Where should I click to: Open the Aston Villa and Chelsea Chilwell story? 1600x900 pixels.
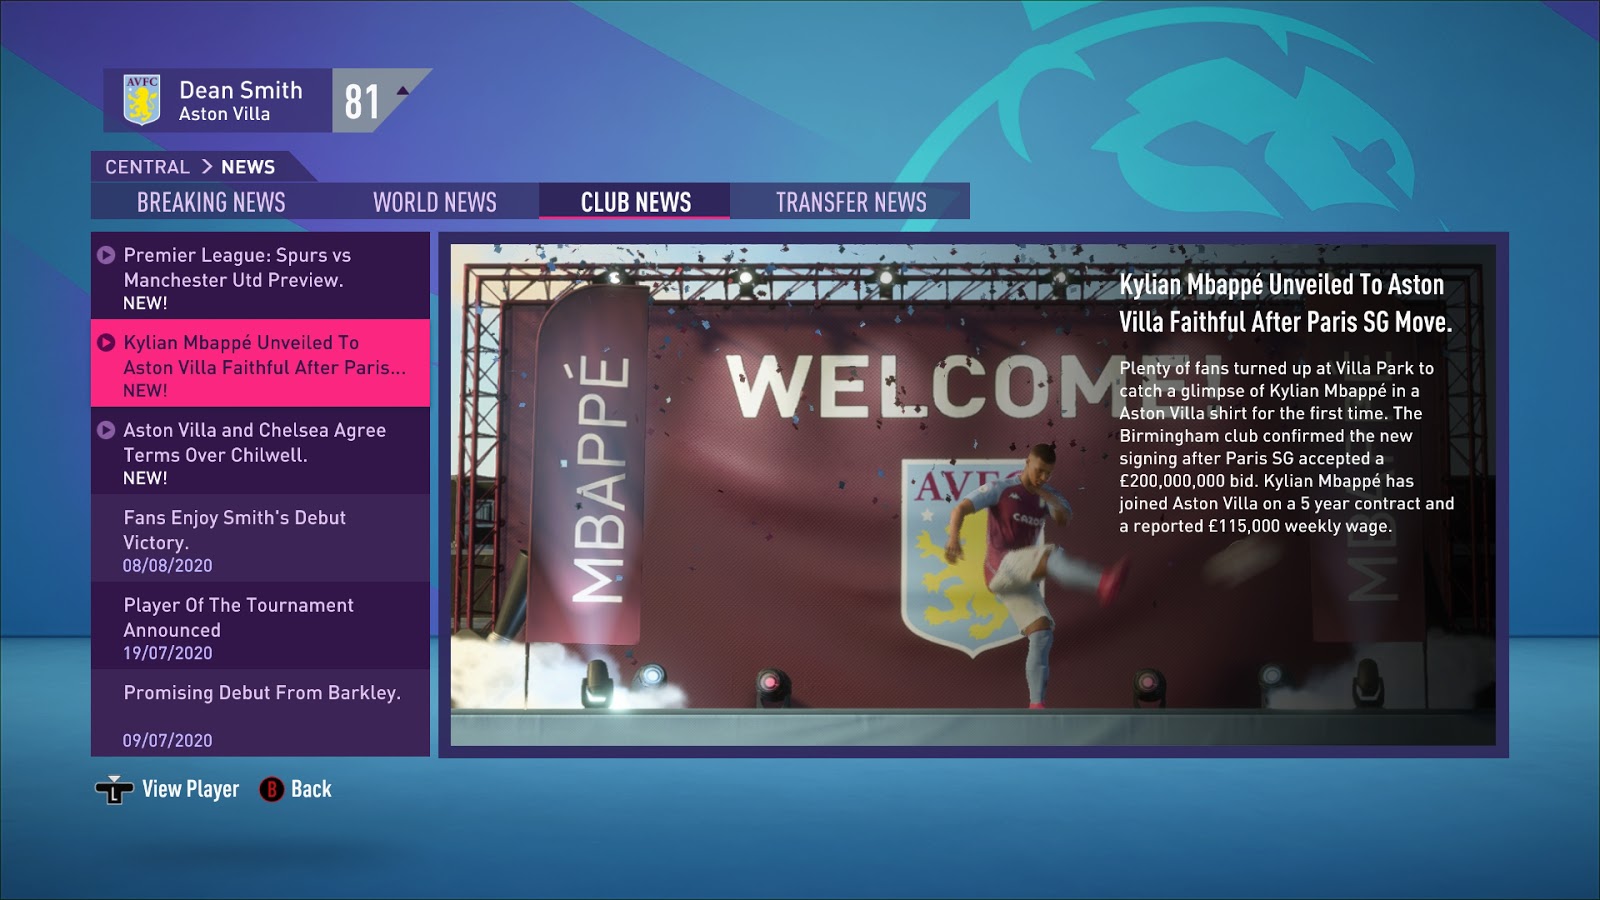pos(260,451)
